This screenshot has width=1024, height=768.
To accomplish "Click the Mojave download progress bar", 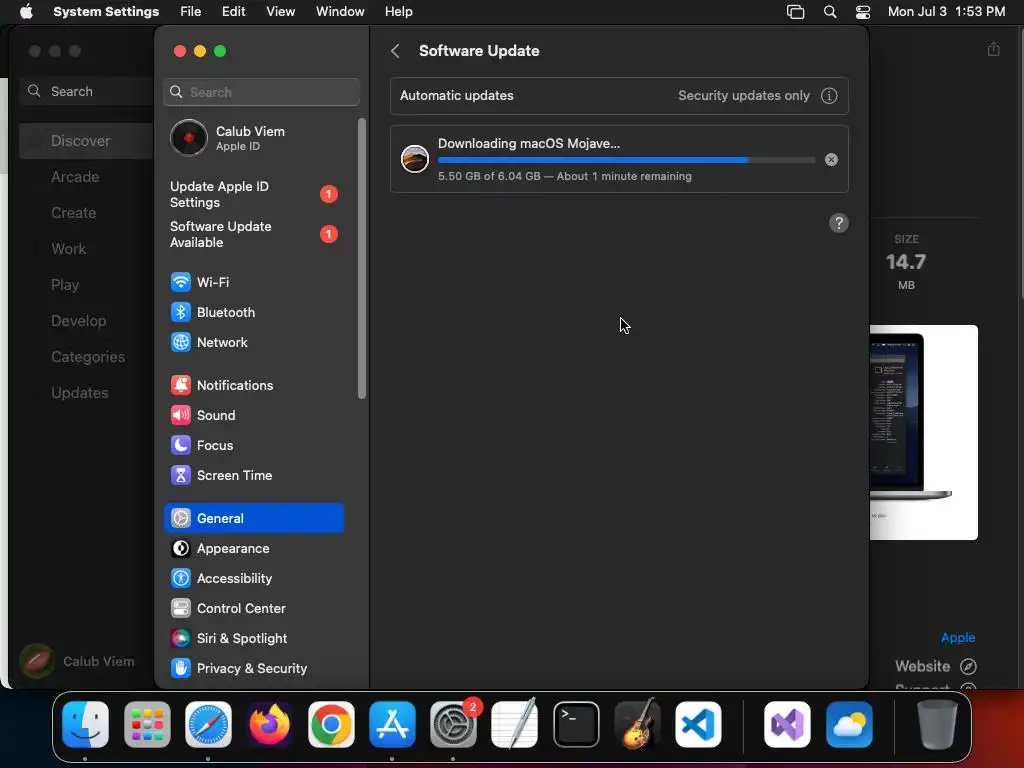I will [x=626, y=160].
